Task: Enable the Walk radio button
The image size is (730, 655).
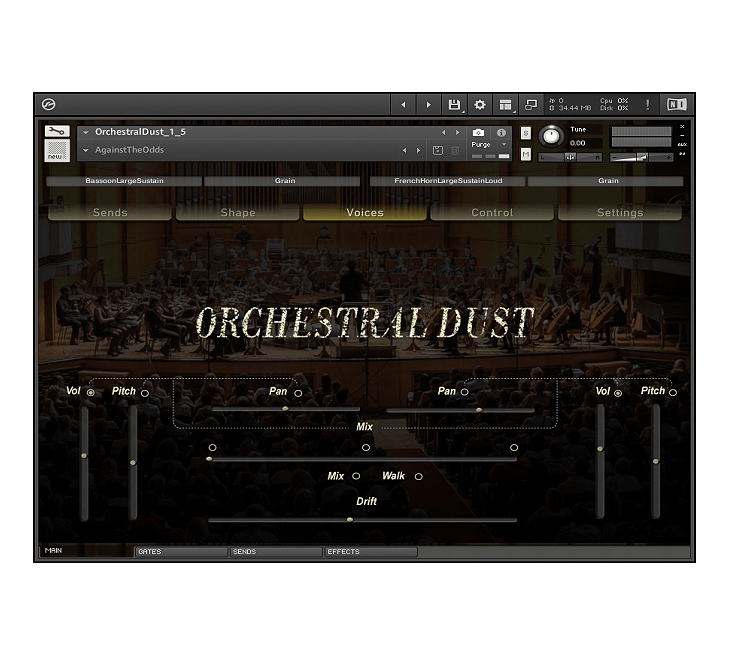Action: tap(419, 477)
